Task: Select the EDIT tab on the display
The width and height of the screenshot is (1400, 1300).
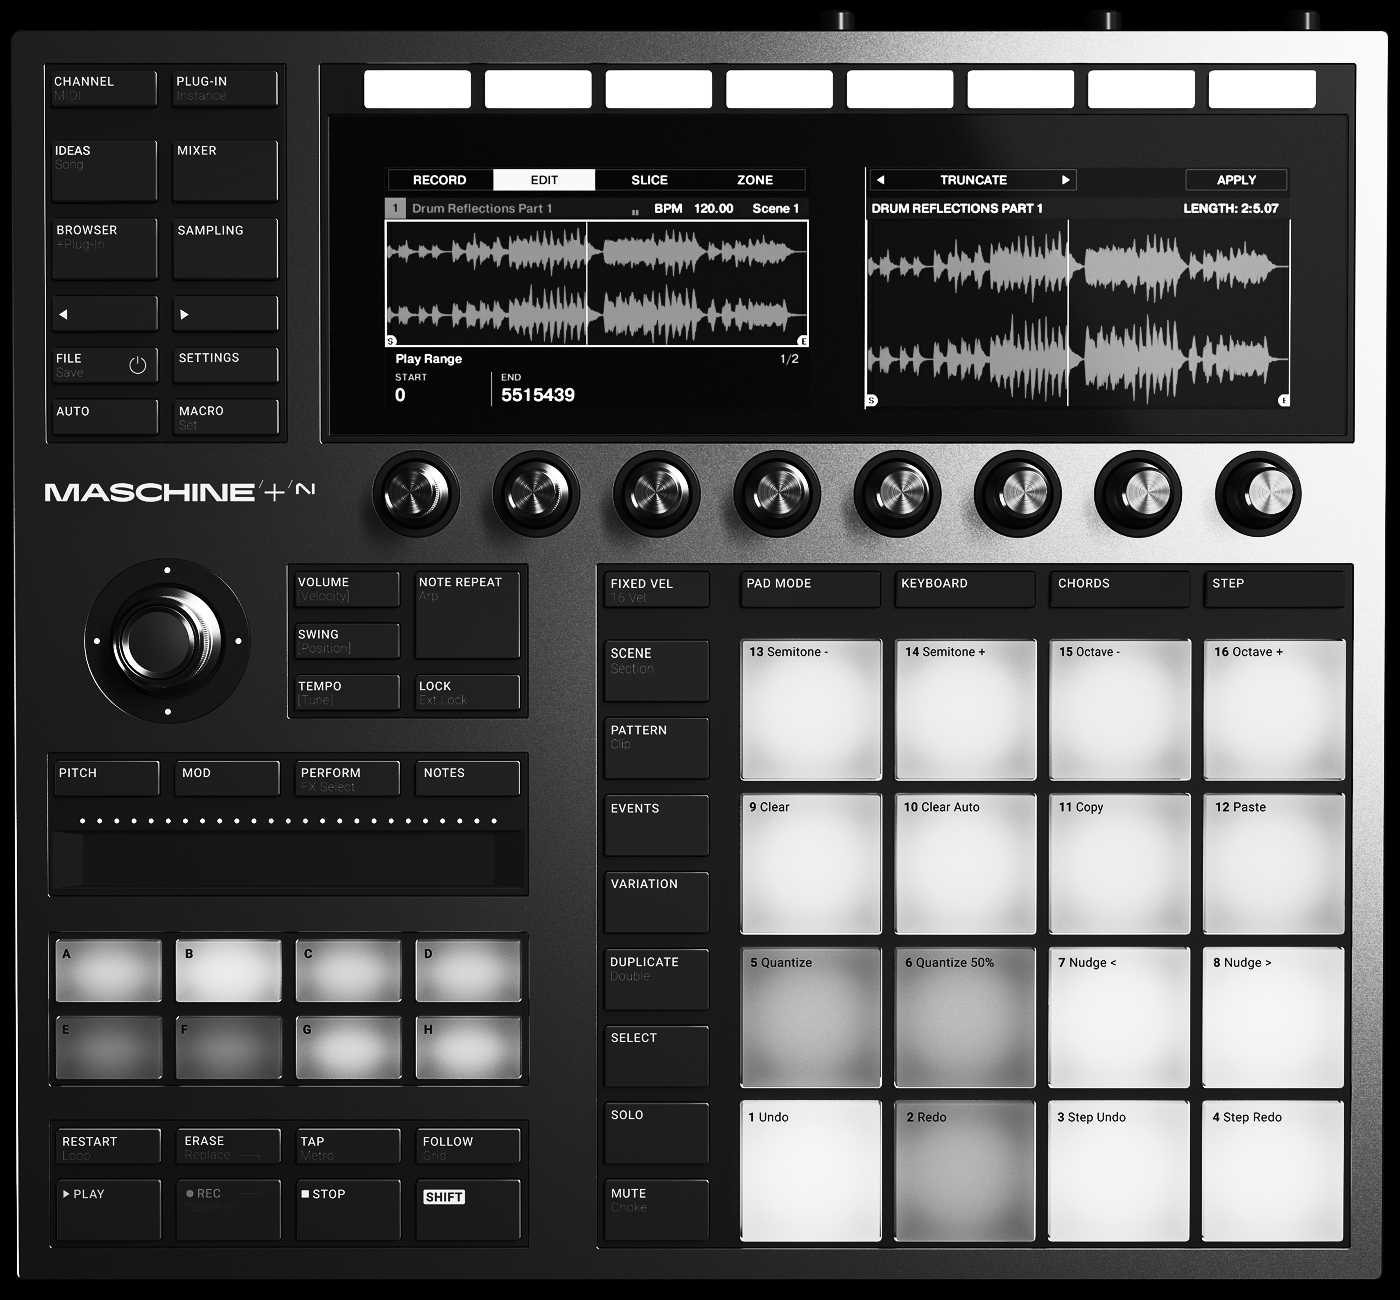Action: point(545,180)
